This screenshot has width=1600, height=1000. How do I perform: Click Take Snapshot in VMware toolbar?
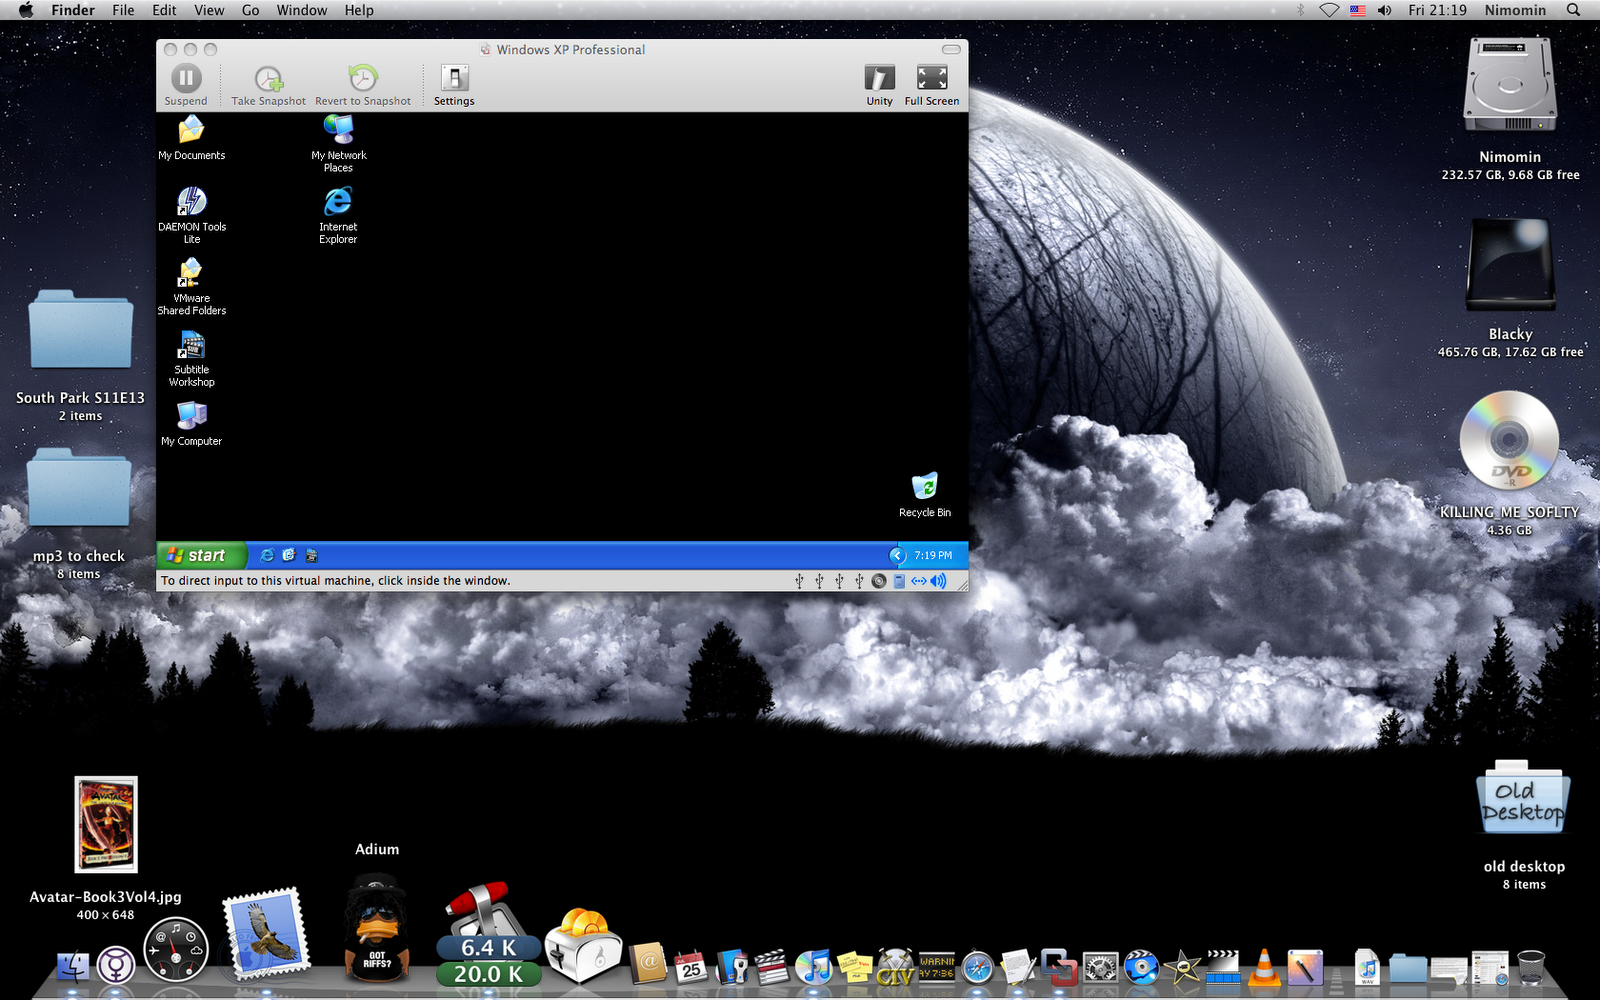(x=269, y=85)
